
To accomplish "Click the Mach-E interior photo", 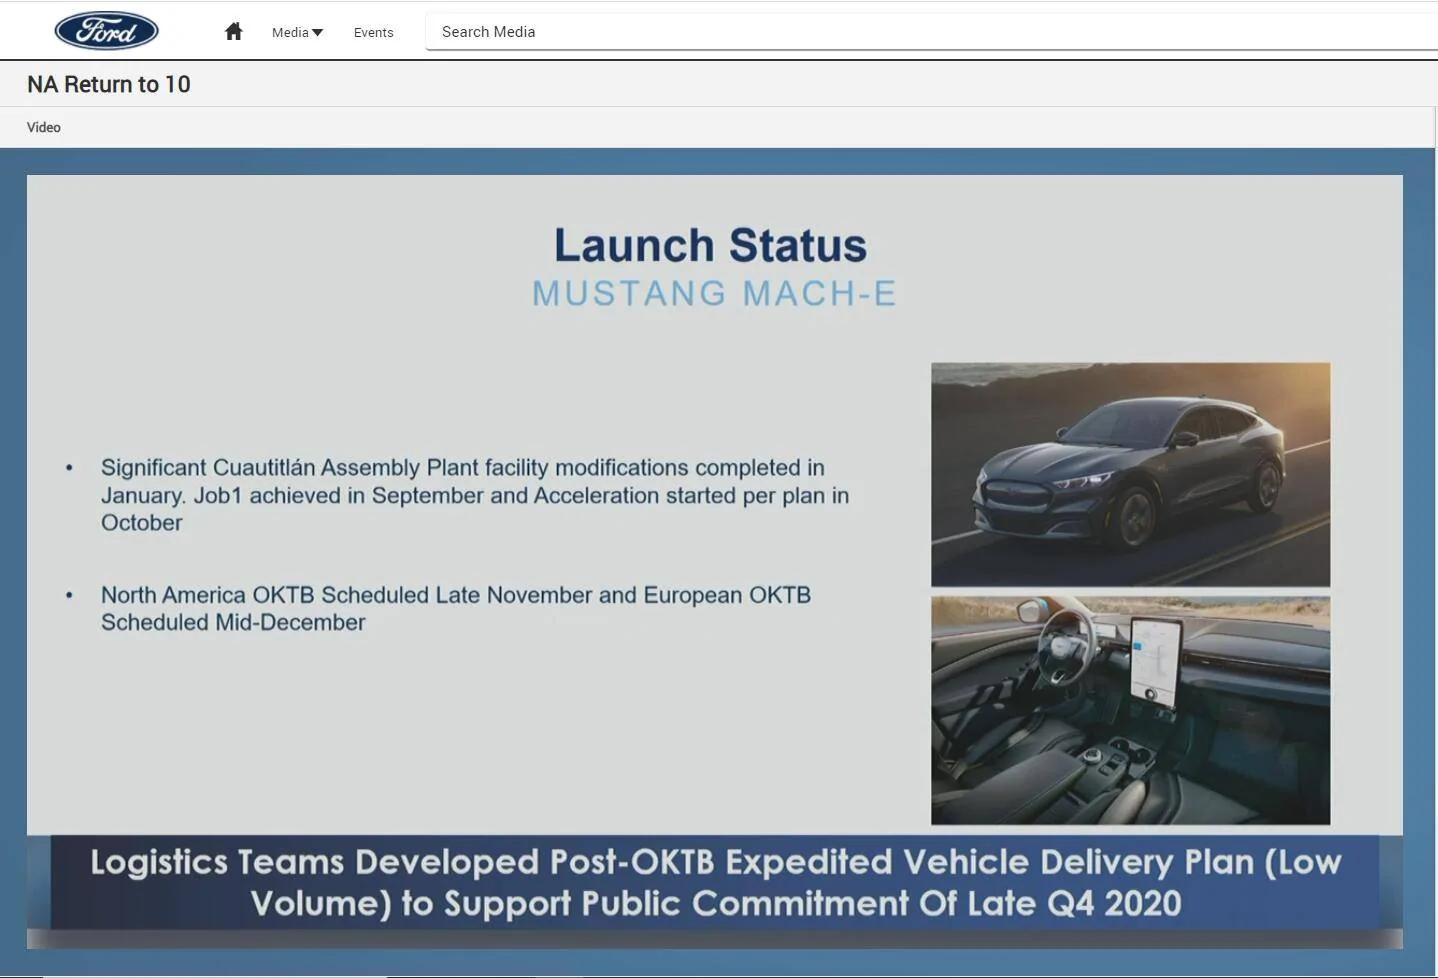I will pyautogui.click(x=1130, y=710).
